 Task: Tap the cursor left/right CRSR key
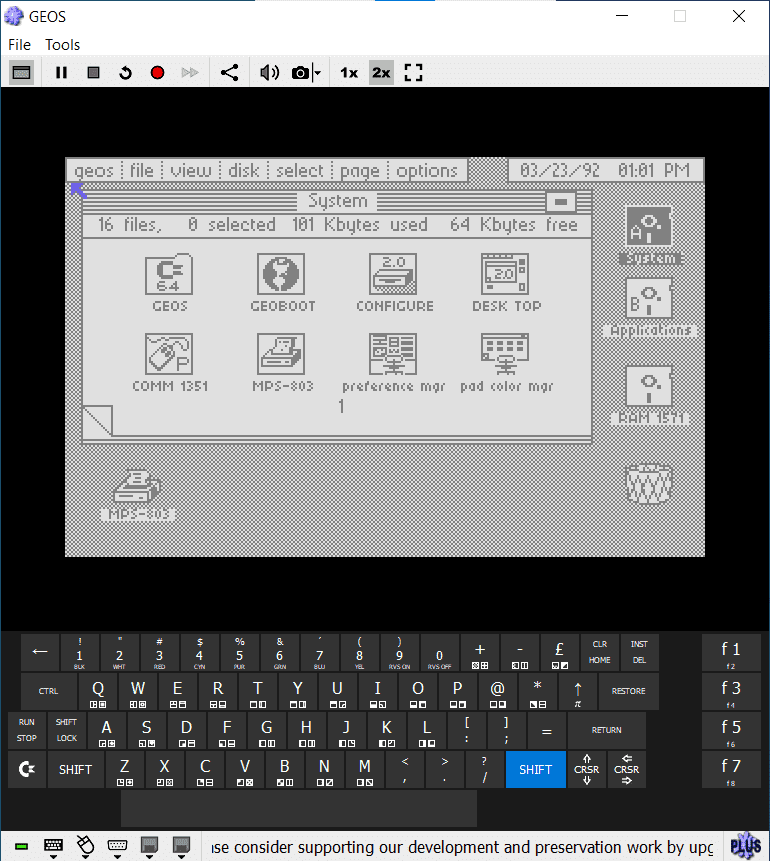627,769
